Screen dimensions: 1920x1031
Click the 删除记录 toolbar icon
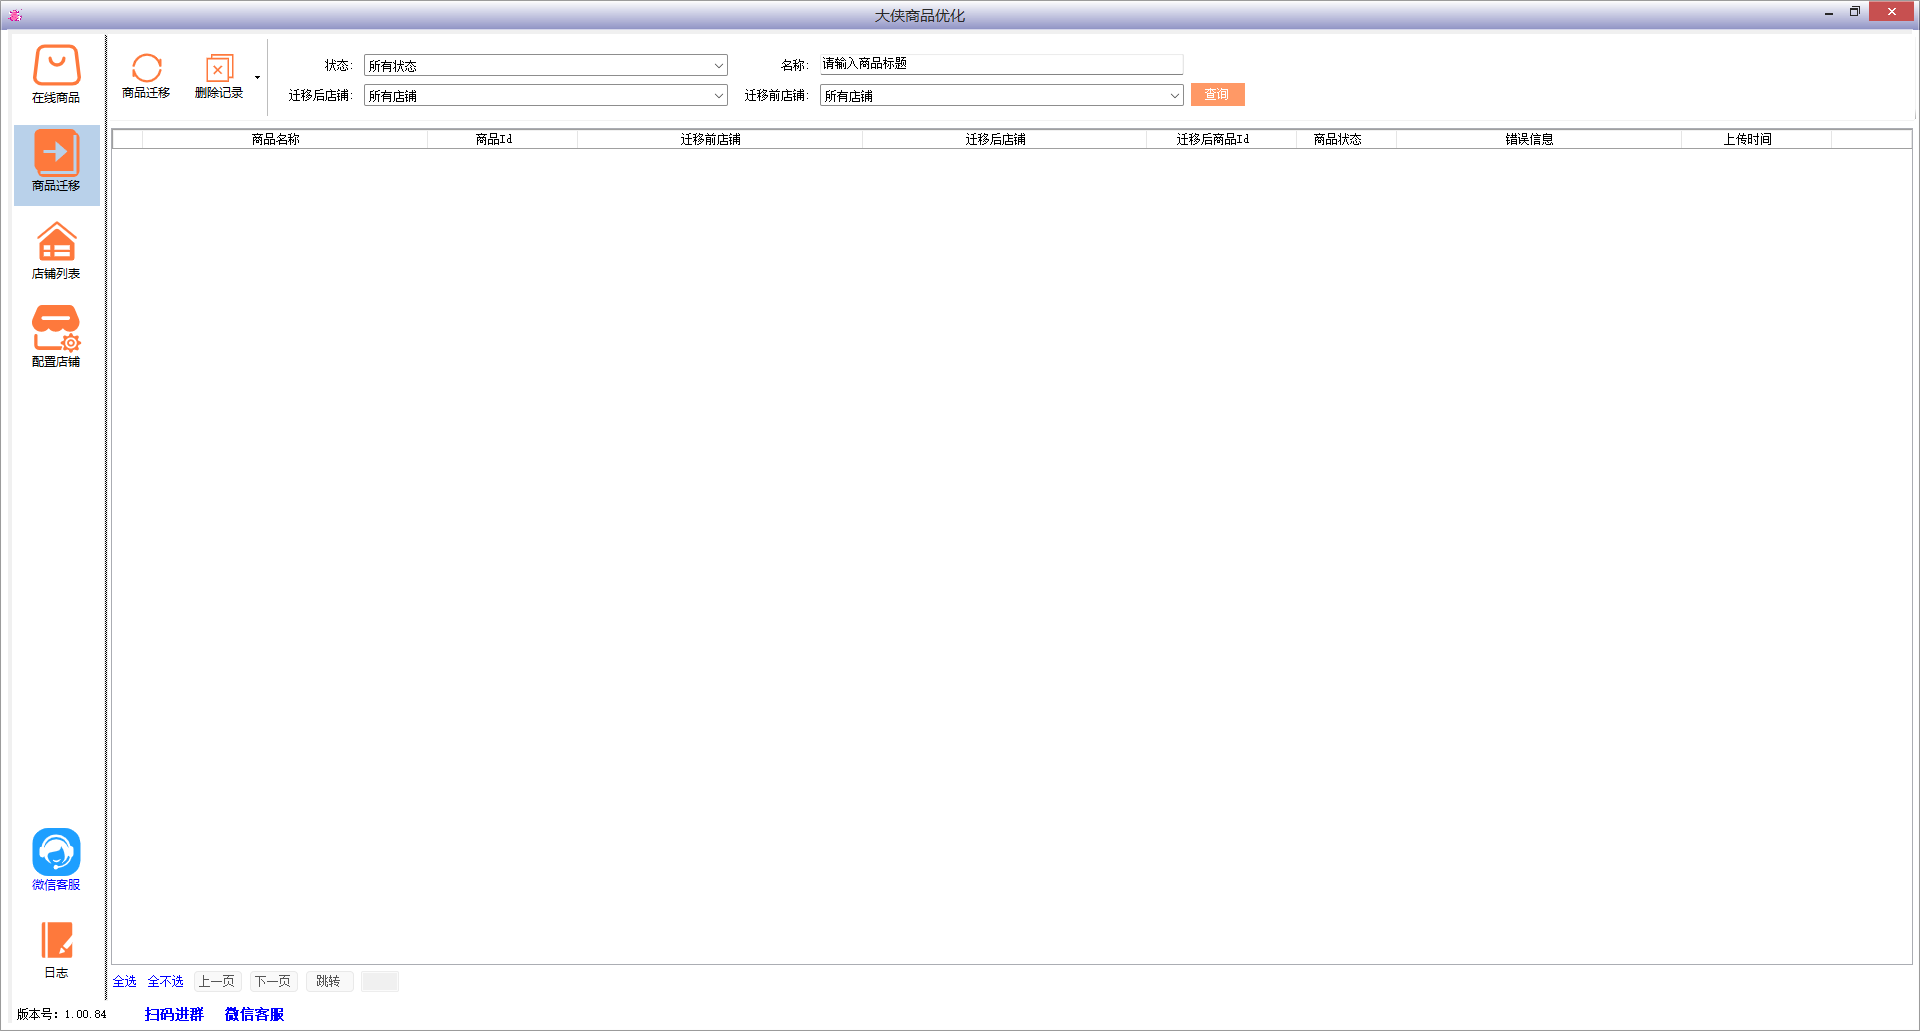tap(219, 76)
